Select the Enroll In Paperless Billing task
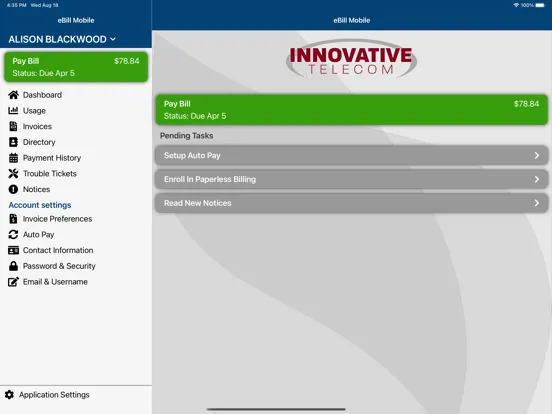This screenshot has width=552, height=414. point(351,179)
